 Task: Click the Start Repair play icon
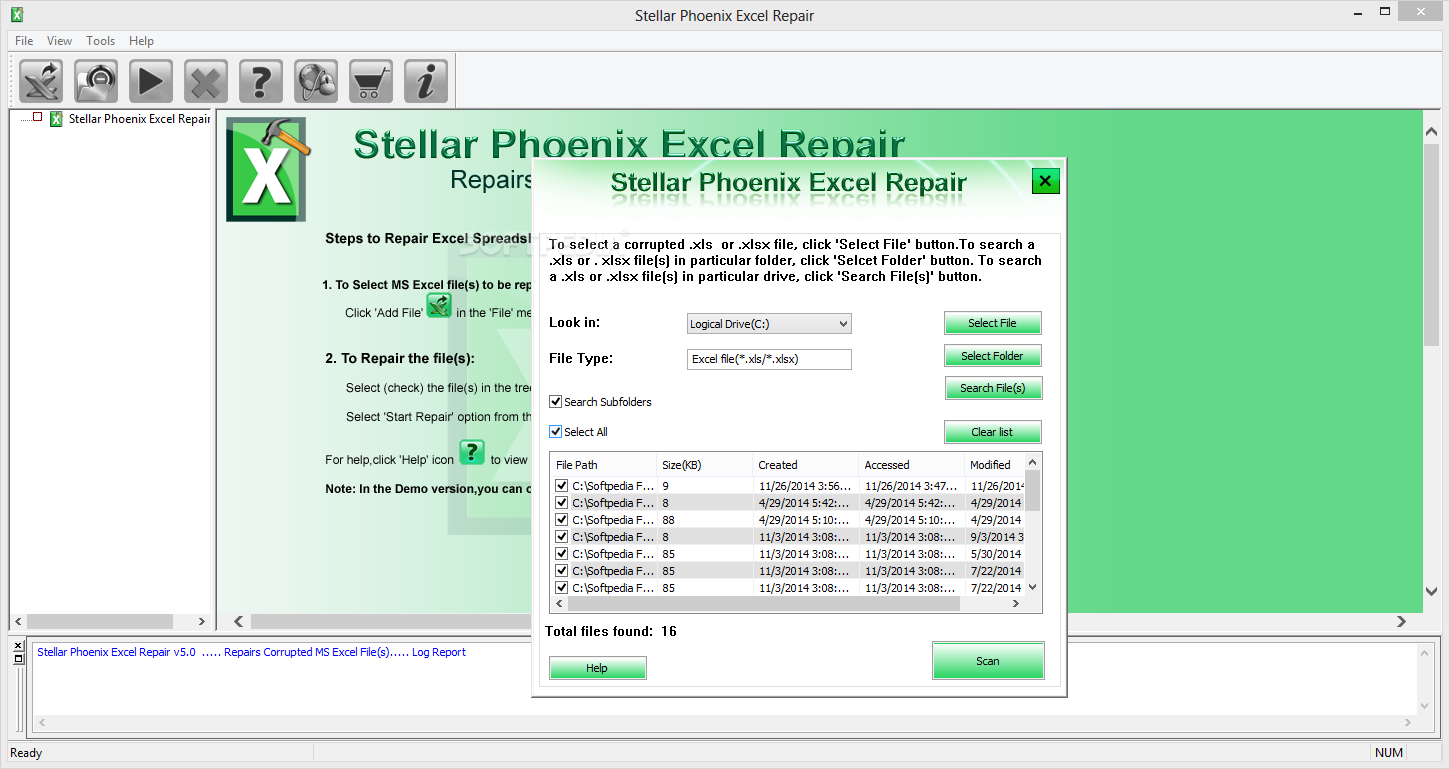[x=151, y=81]
